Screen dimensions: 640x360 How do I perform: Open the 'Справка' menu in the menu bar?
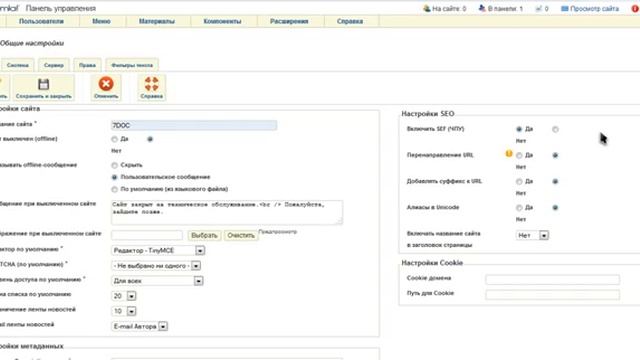click(350, 21)
